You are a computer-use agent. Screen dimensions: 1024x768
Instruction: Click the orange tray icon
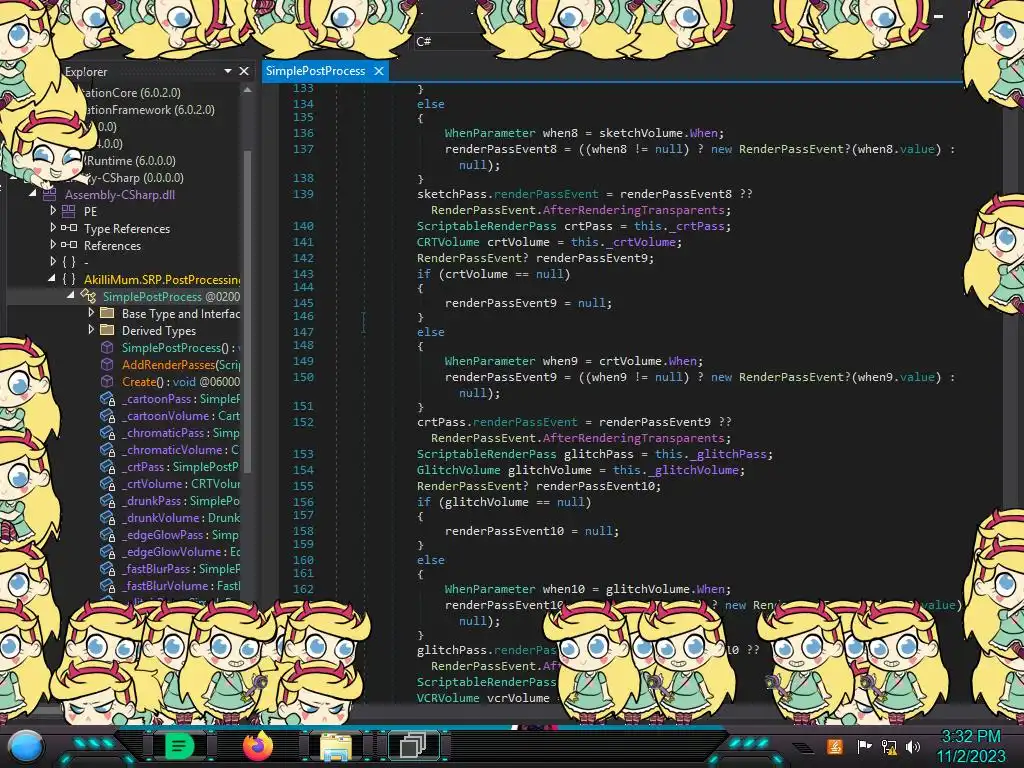point(835,746)
